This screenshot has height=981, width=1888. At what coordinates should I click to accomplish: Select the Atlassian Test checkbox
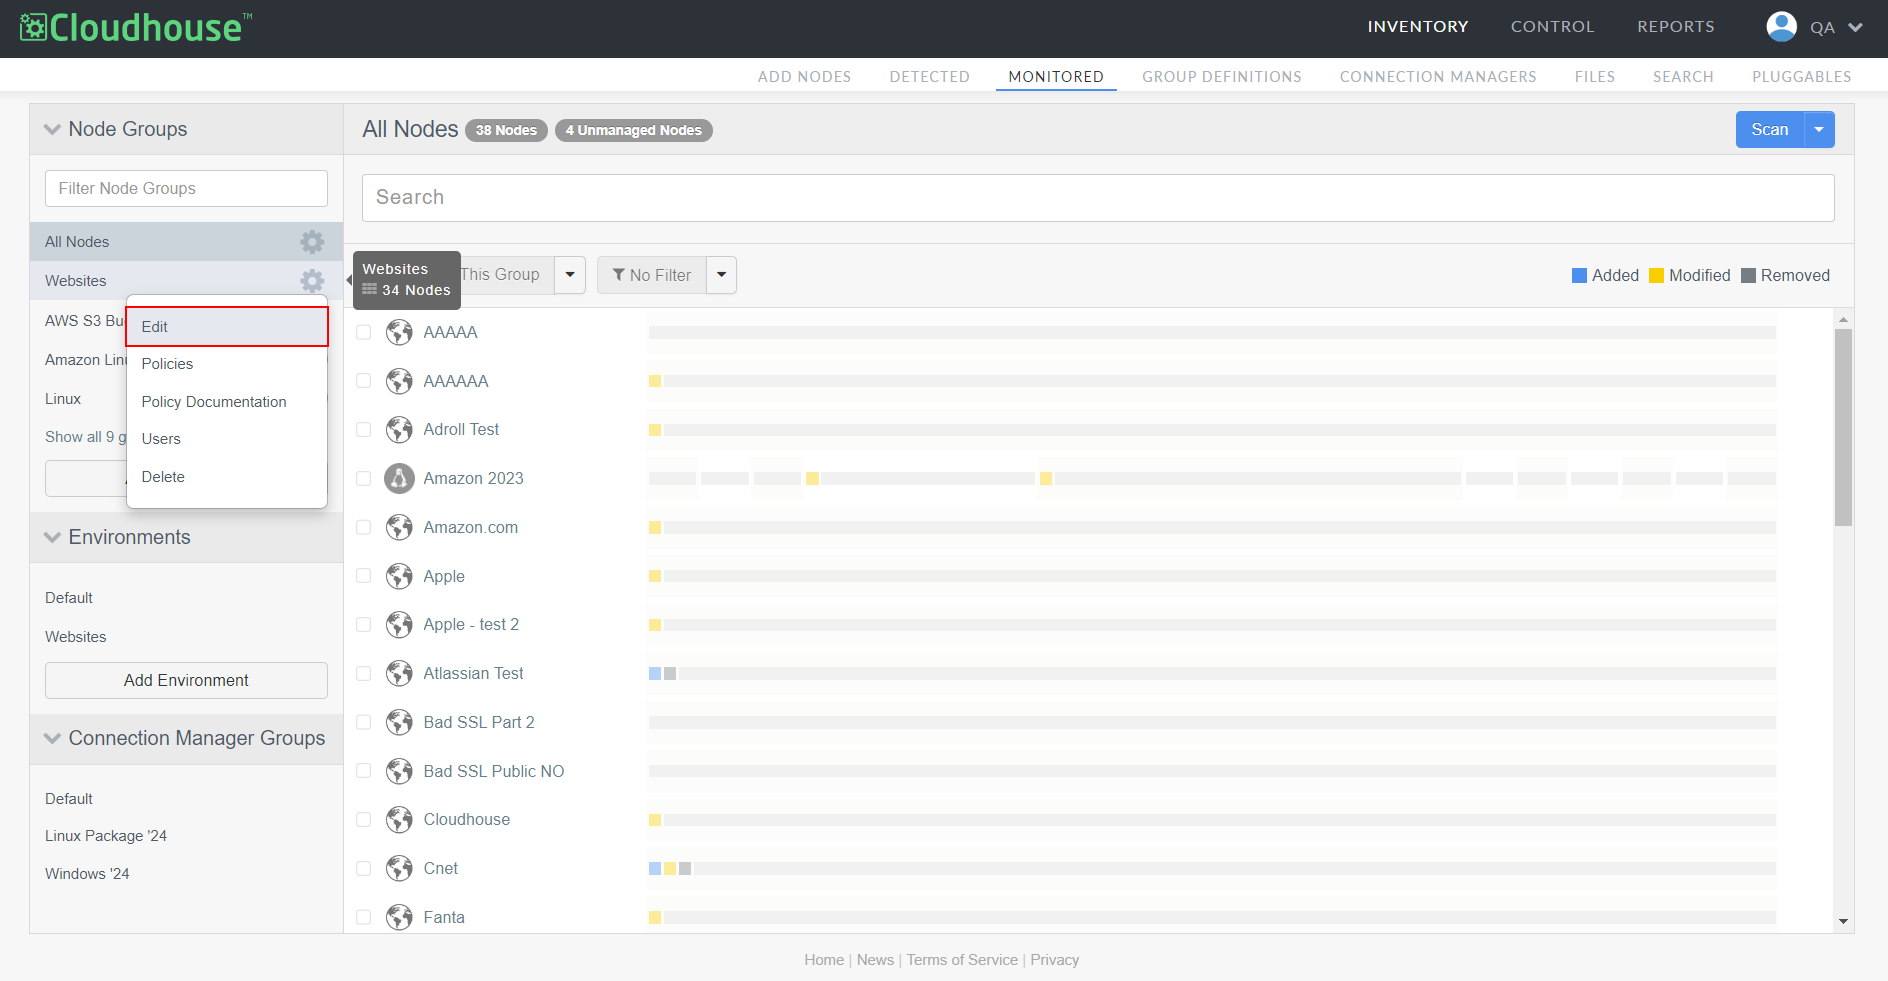(364, 673)
